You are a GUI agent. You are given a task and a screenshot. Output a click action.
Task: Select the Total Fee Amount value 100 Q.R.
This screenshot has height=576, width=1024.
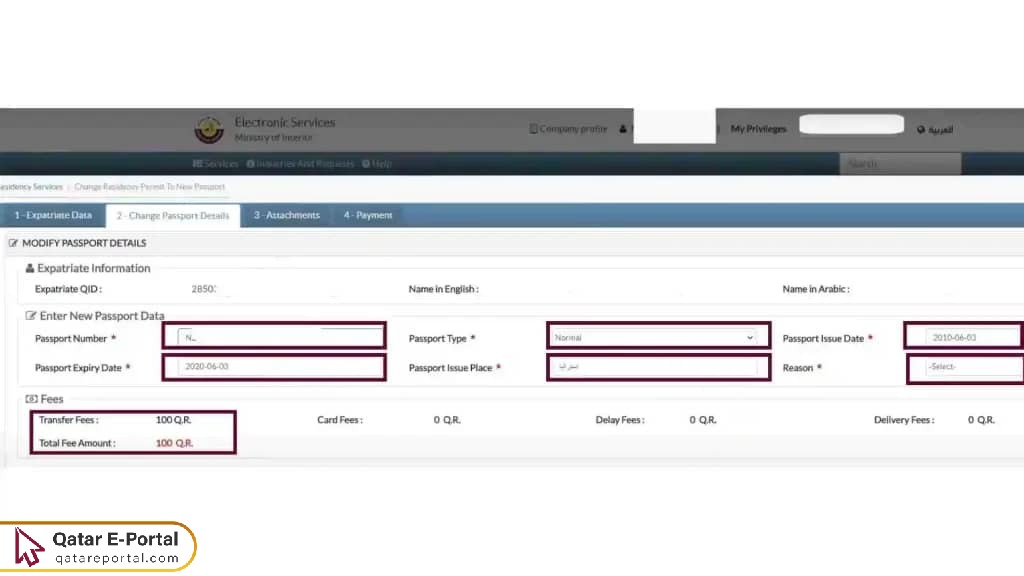pos(174,443)
